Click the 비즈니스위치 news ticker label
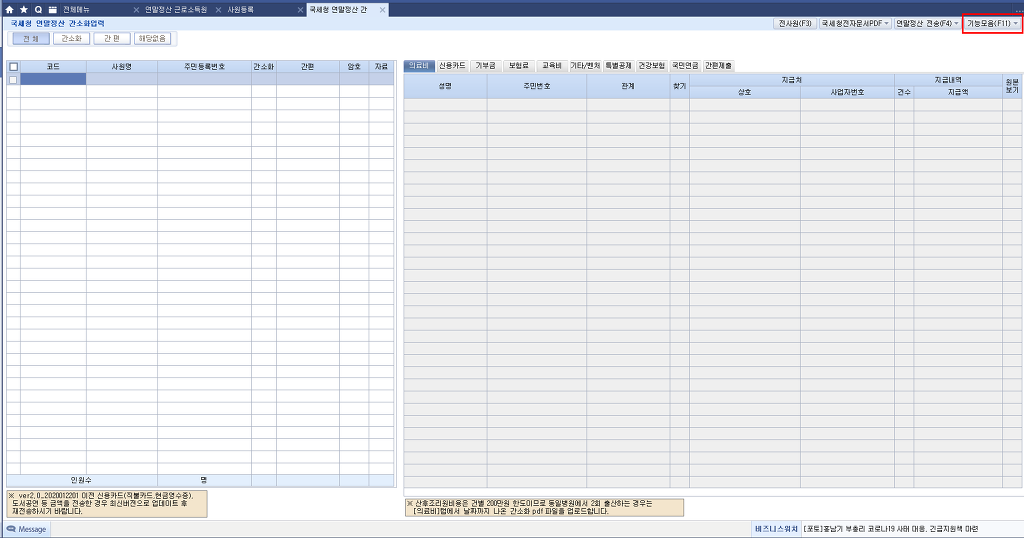The height and width of the screenshot is (538, 1024). [776, 529]
